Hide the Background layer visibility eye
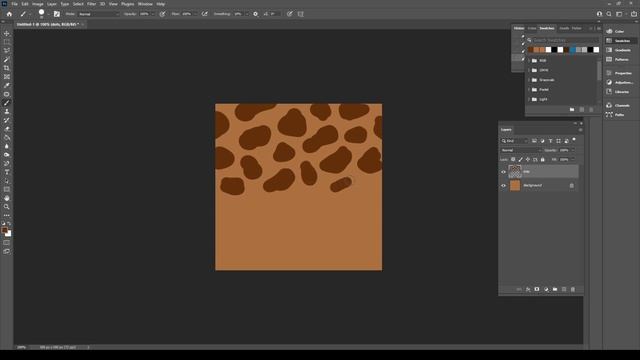 [503, 186]
